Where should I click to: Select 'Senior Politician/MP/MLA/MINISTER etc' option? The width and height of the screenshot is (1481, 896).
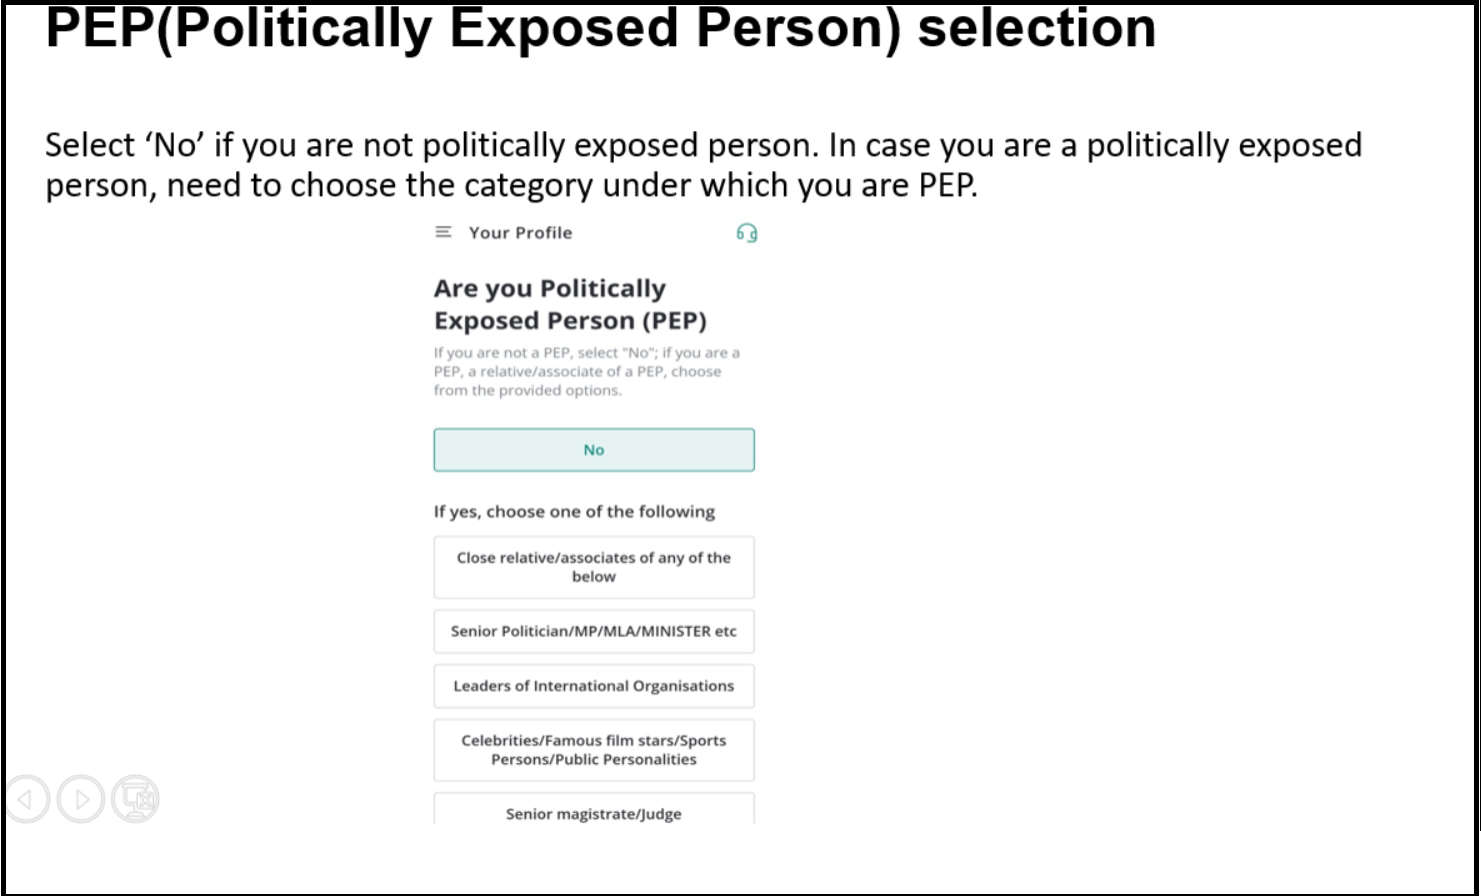[x=594, y=632]
